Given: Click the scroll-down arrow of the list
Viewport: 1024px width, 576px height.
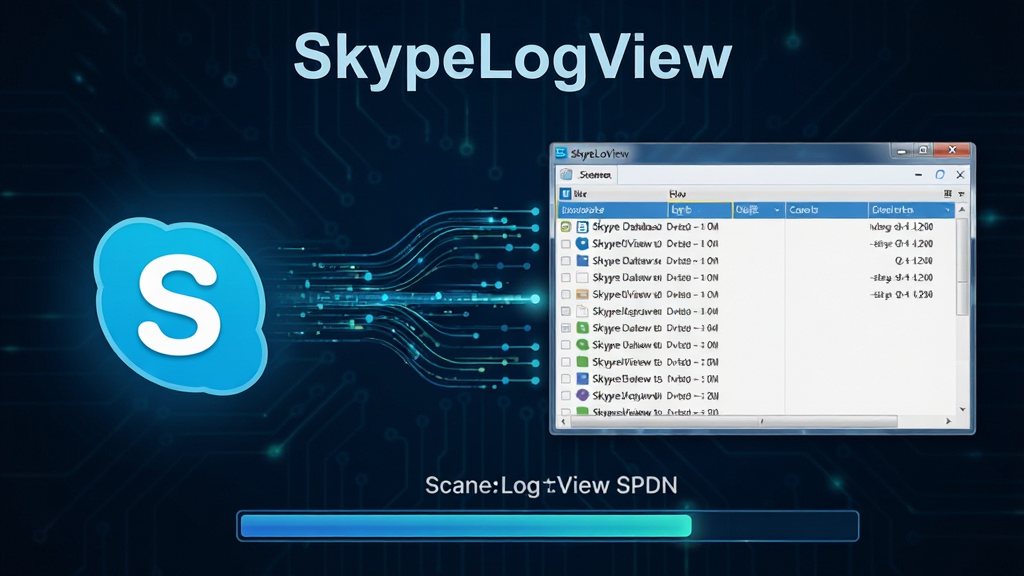Looking at the screenshot, I should [962, 409].
